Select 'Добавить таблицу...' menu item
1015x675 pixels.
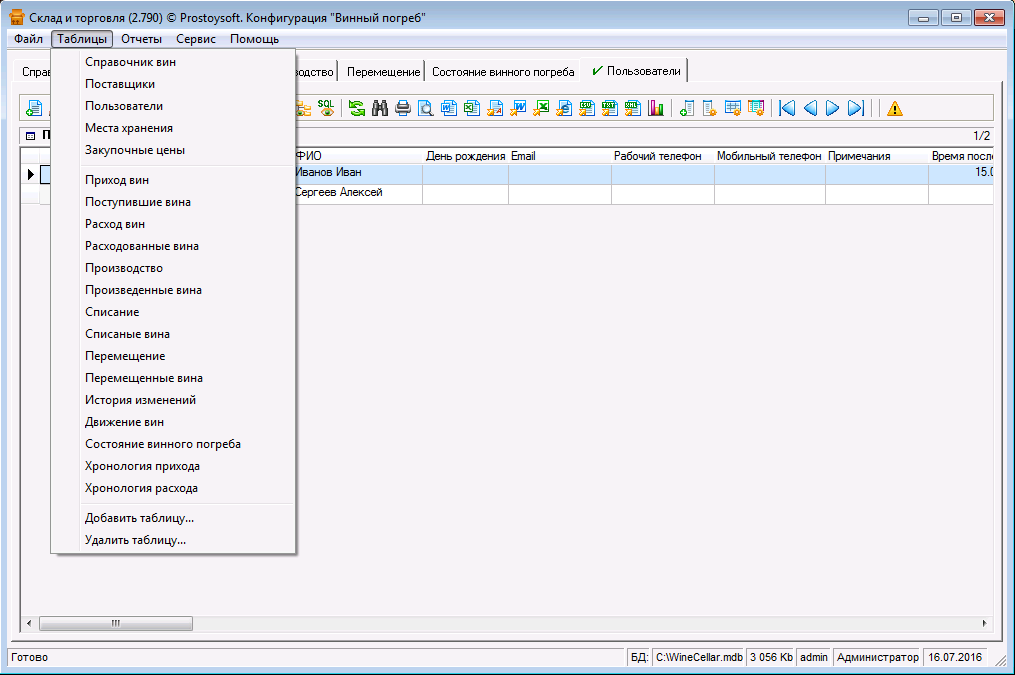coord(139,518)
